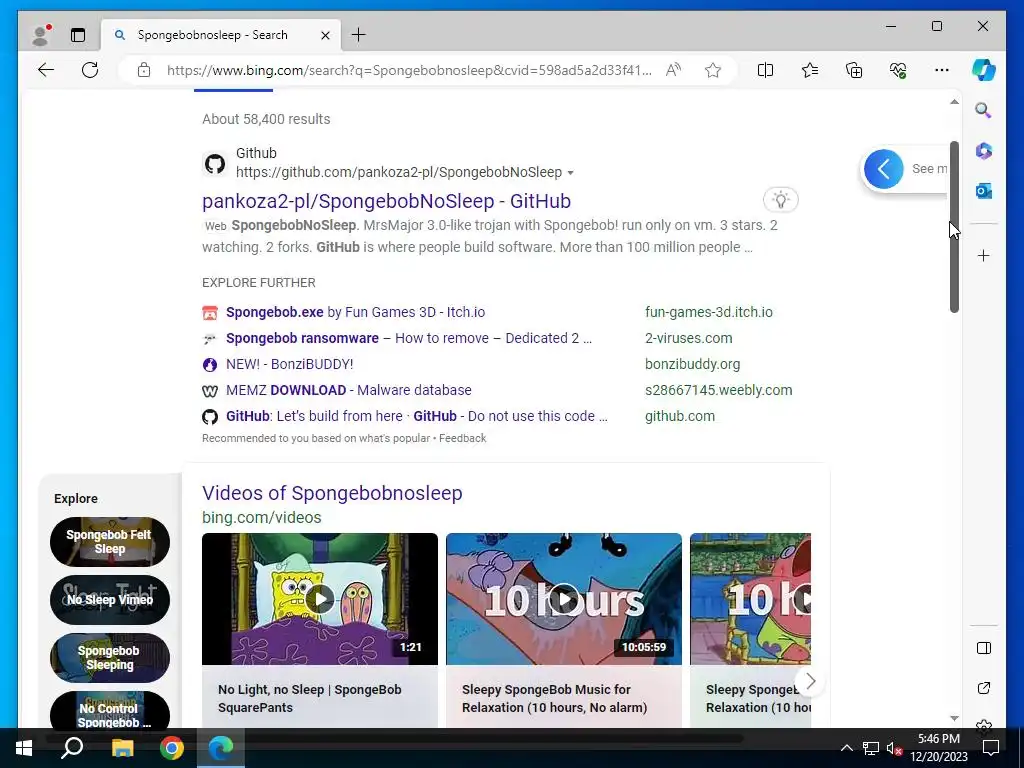Show hidden tray icons chevron
The width and height of the screenshot is (1024, 768).
846,748
